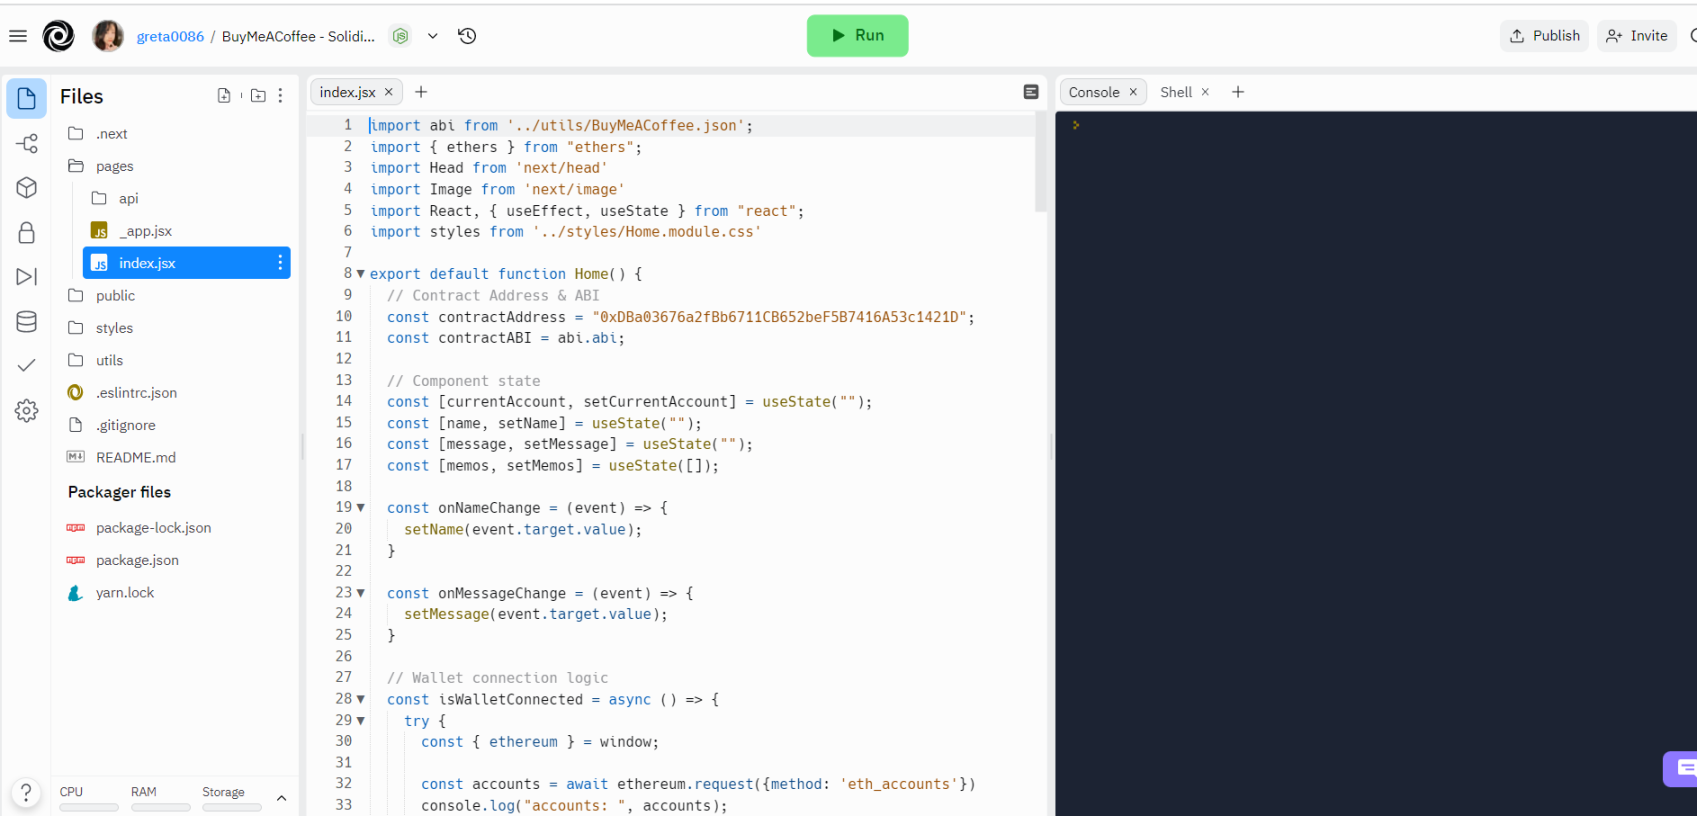Open the dropdown next to project name
This screenshot has height=816, width=1697.
433,36
